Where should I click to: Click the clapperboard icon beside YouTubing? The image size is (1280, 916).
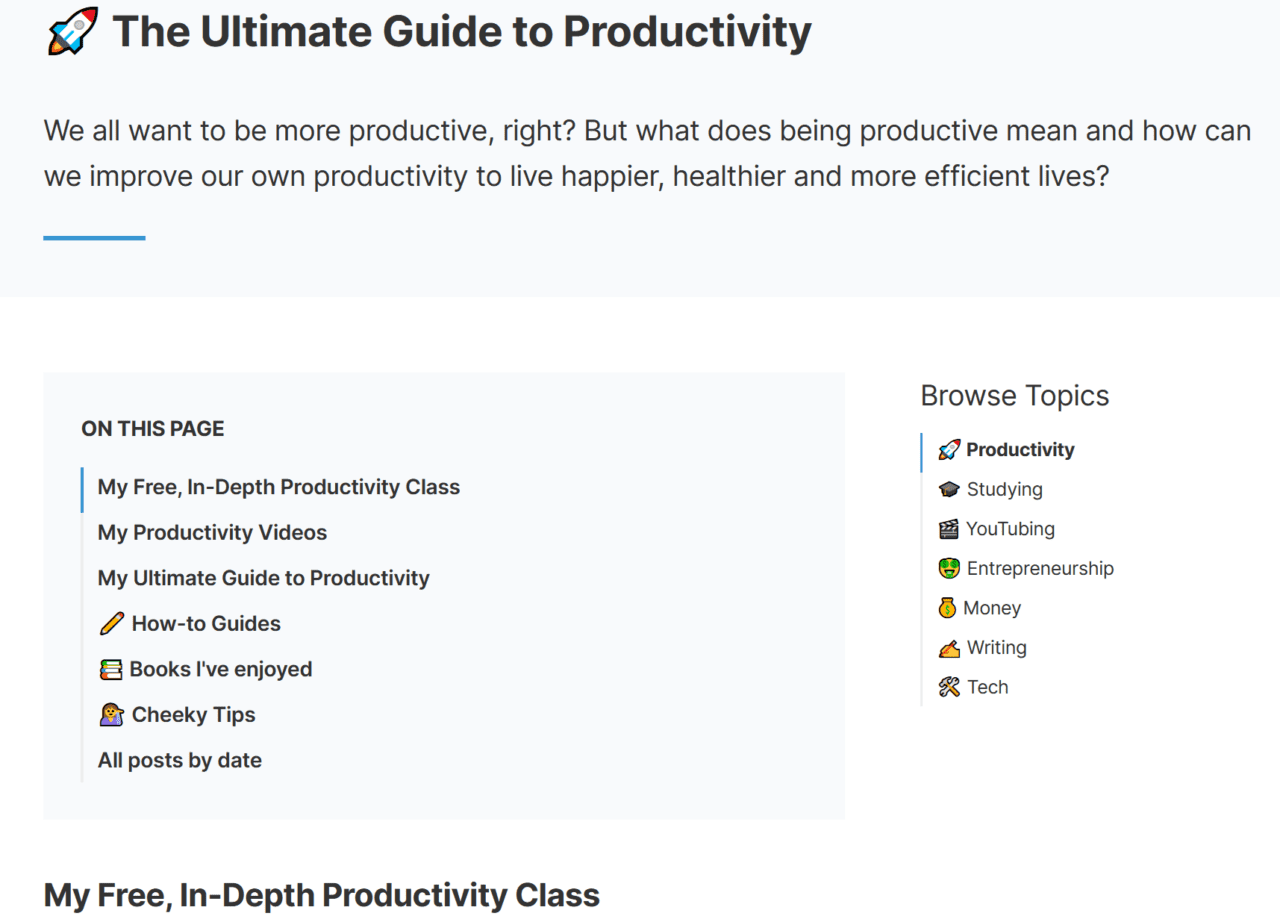point(949,529)
